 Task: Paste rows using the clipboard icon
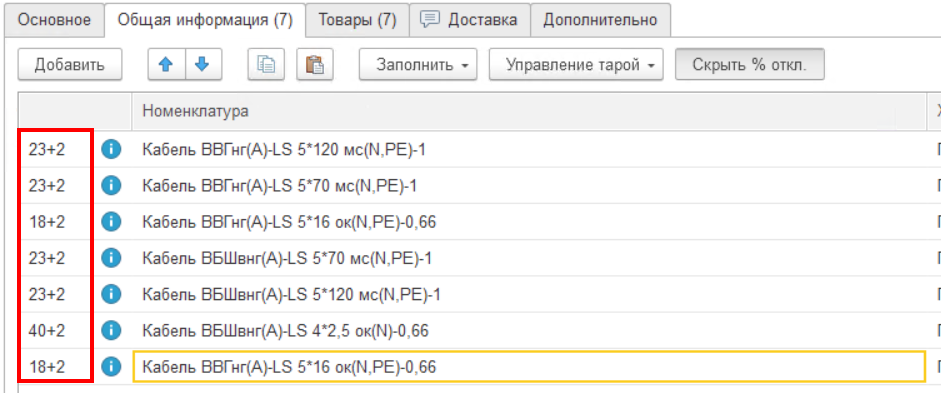tap(314, 65)
